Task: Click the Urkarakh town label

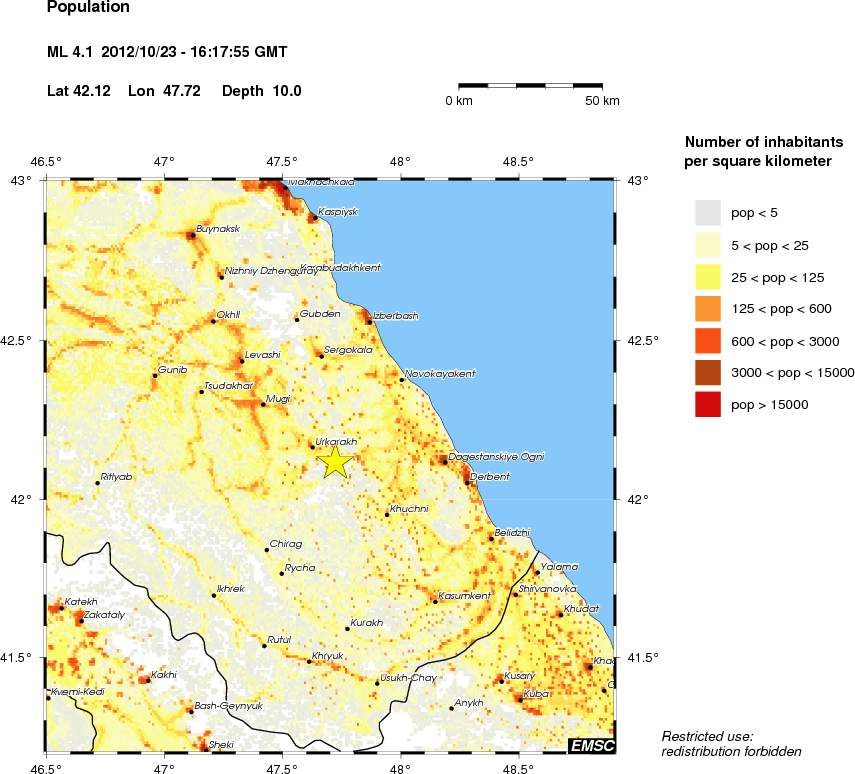Action: point(336,441)
